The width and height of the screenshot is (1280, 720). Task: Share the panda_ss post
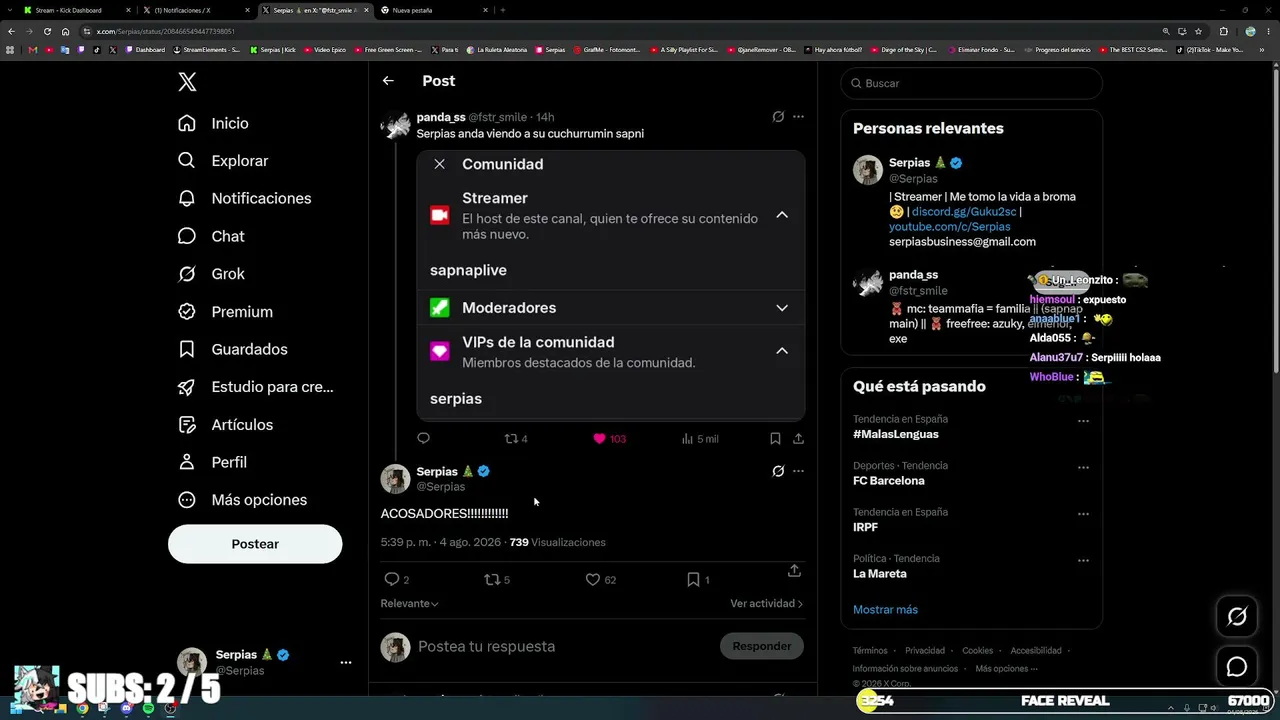click(x=798, y=438)
